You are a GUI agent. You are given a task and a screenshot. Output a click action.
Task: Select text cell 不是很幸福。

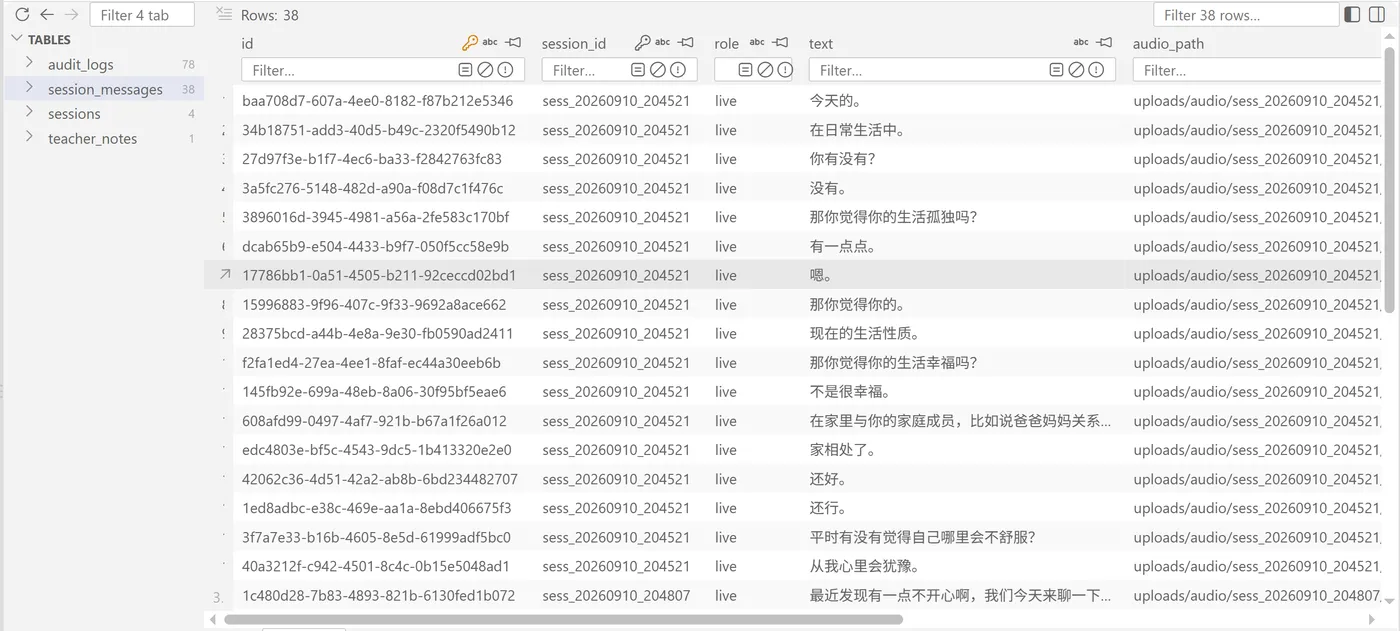[x=850, y=392]
